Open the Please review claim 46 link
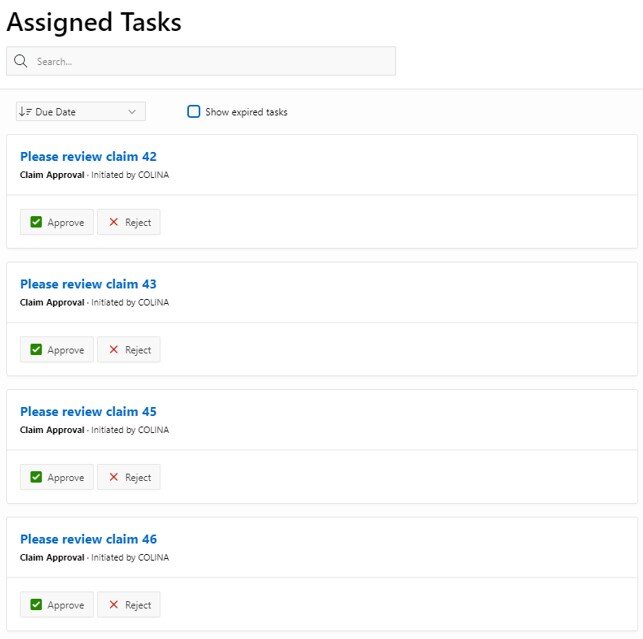The height and width of the screenshot is (639, 643). pyautogui.click(x=88, y=539)
